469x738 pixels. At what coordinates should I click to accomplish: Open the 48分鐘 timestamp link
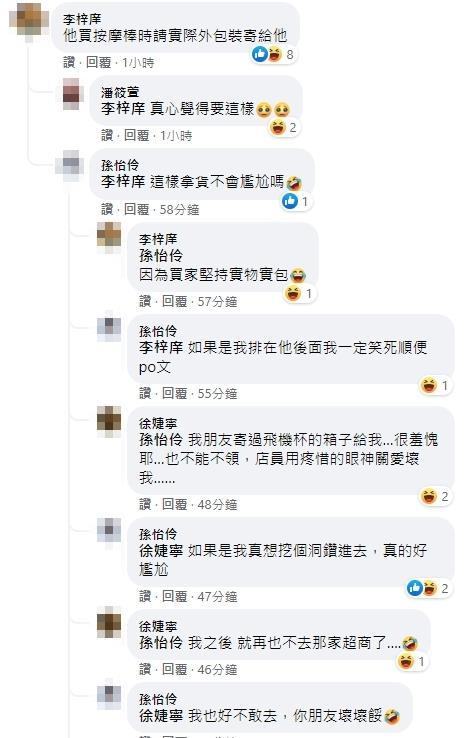(217, 505)
